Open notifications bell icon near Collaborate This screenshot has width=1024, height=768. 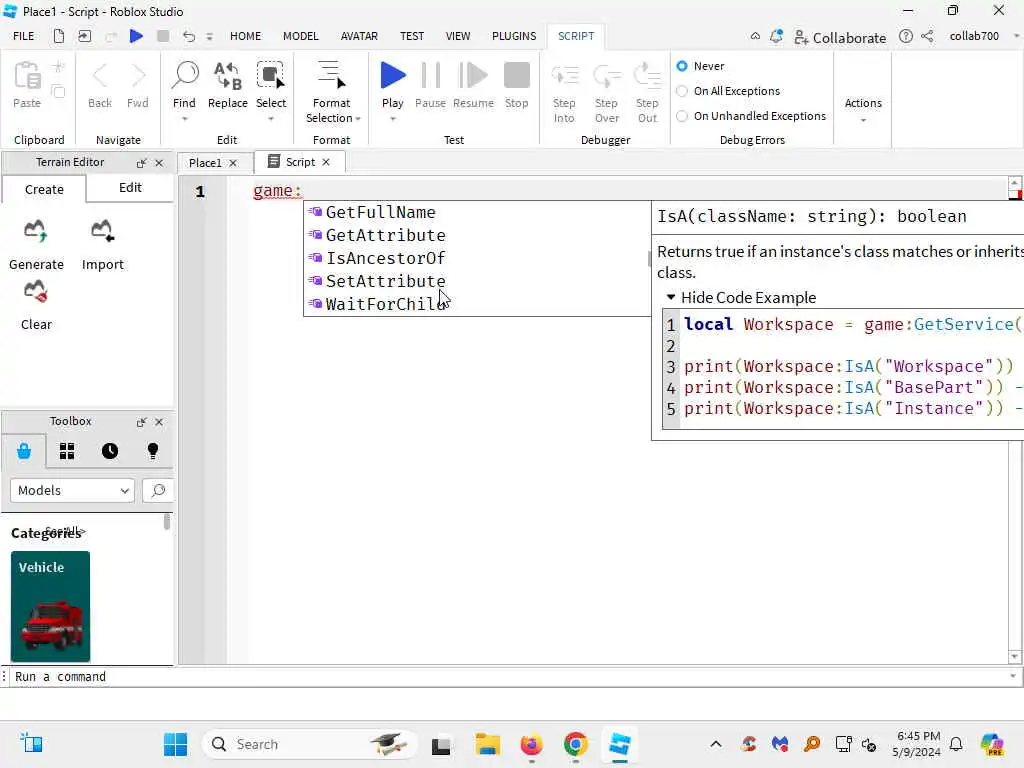tap(776, 37)
